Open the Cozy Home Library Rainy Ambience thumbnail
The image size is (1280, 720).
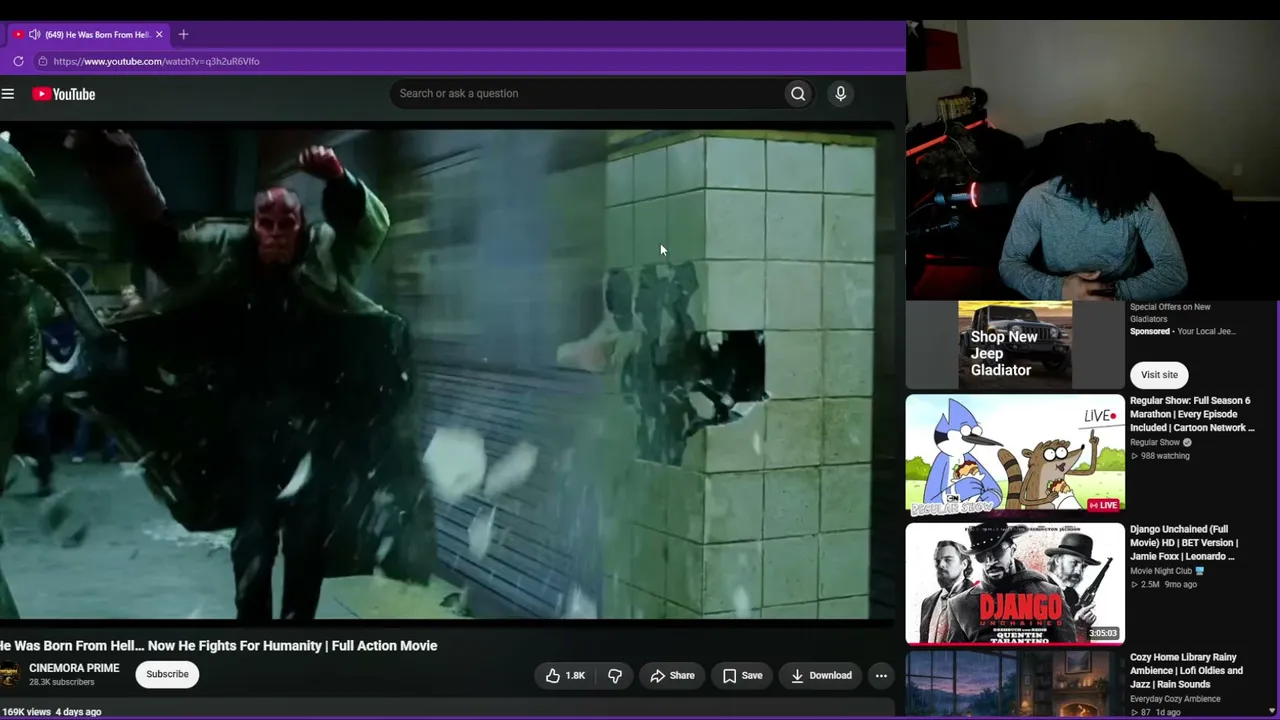click(1015, 686)
